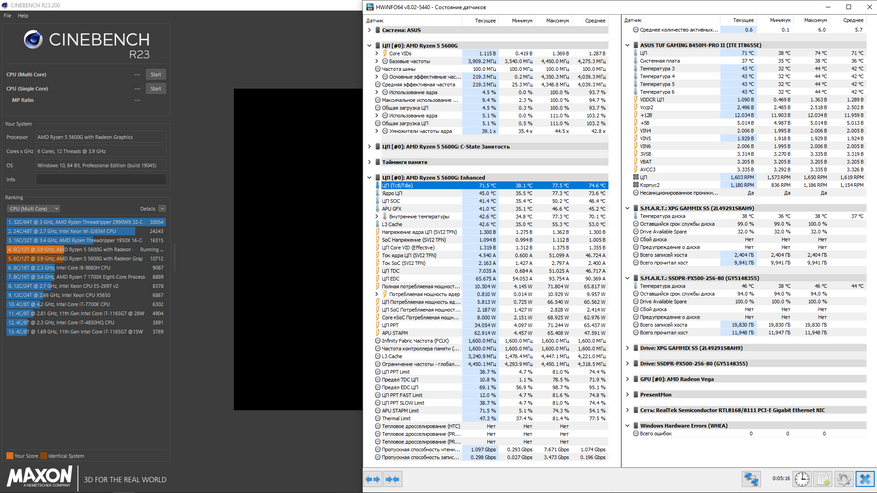
Task: Click the lightning icon beside +12В row
Action: pyautogui.click(x=635, y=115)
